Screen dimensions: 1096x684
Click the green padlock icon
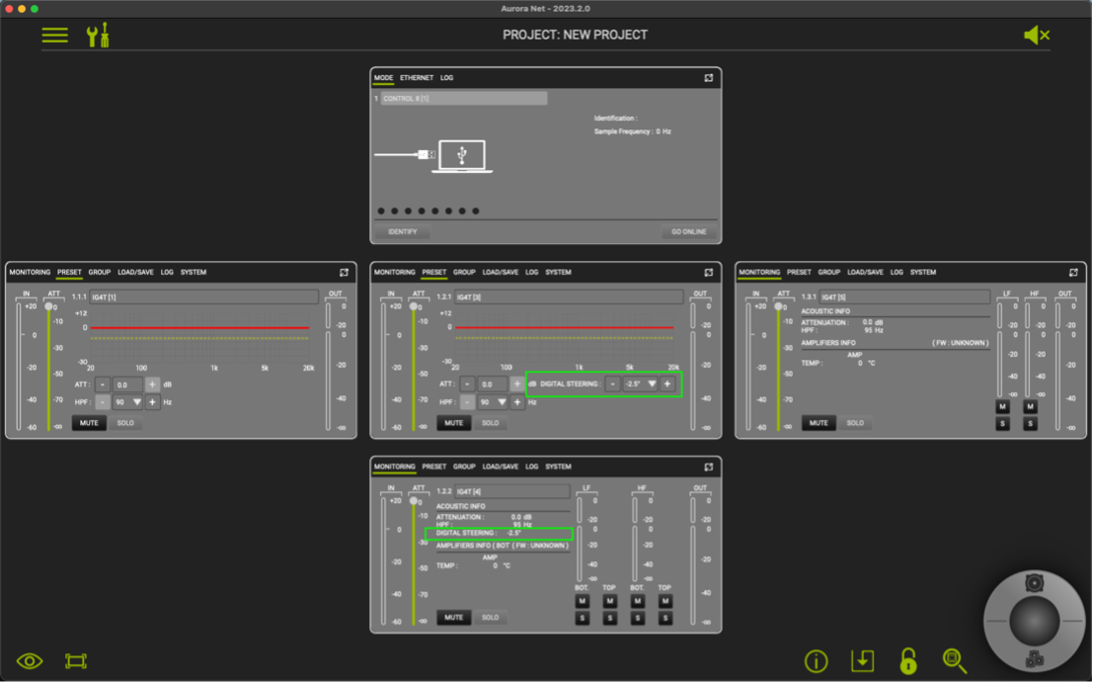[x=908, y=661]
